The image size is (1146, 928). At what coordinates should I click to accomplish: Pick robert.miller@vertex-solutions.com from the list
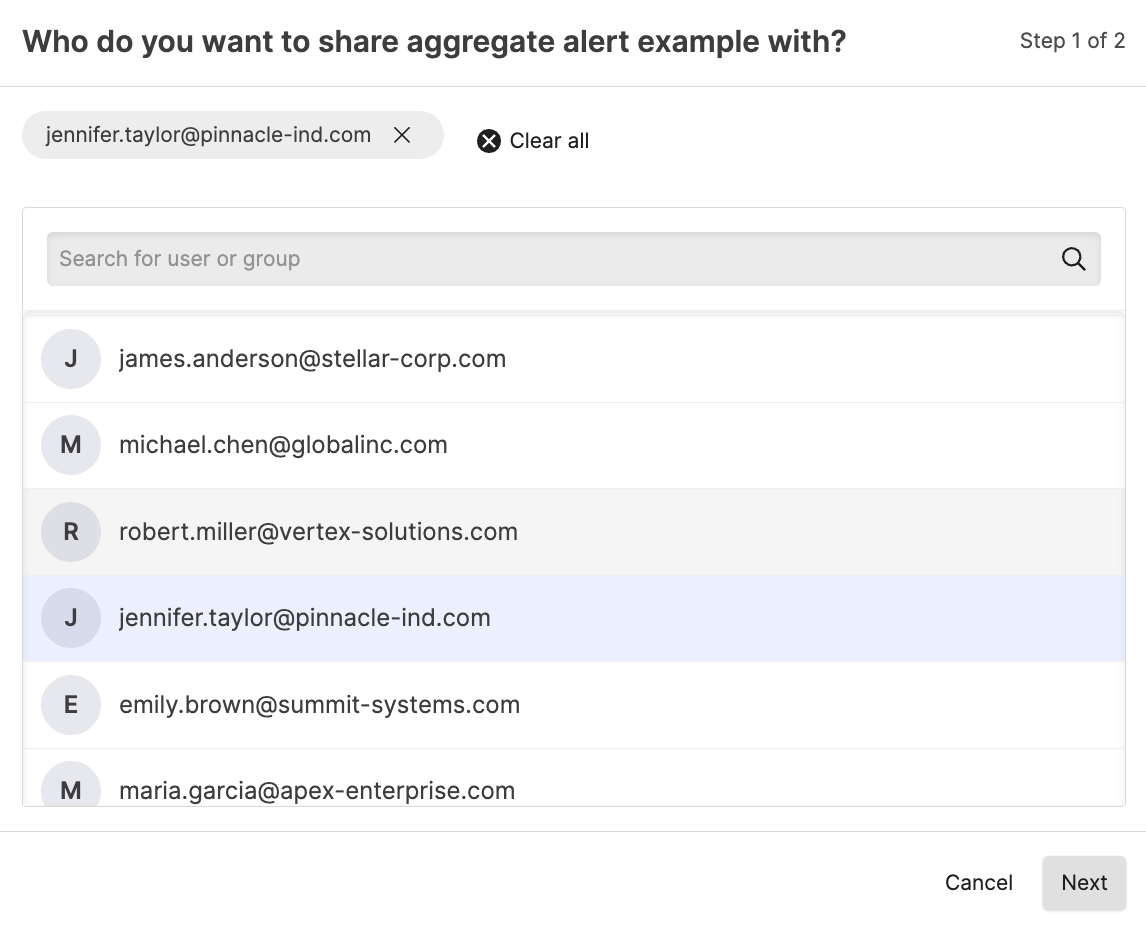(318, 532)
